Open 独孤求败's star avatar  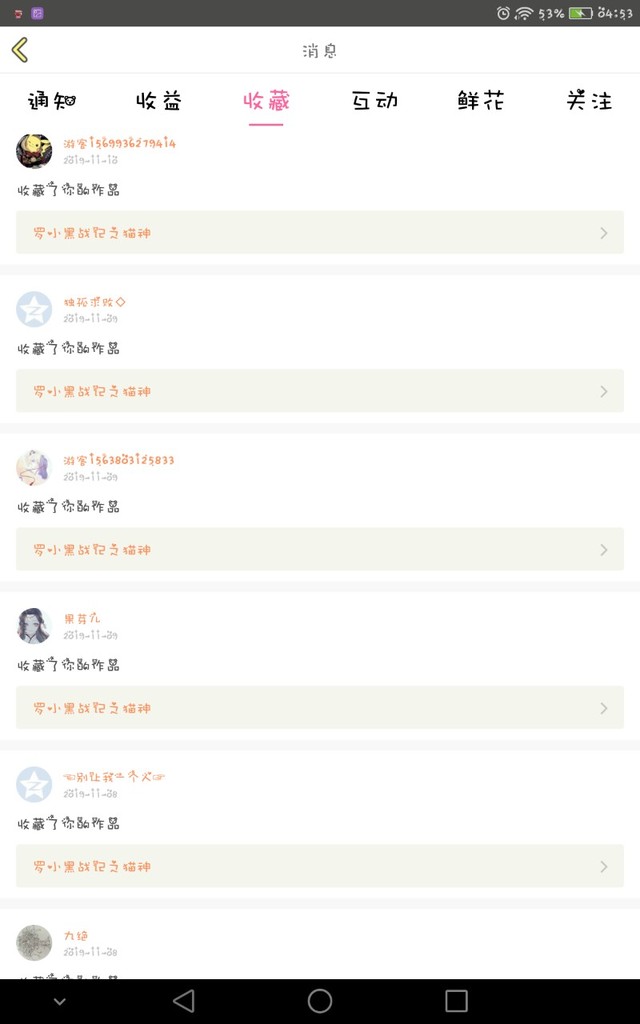coord(34,310)
